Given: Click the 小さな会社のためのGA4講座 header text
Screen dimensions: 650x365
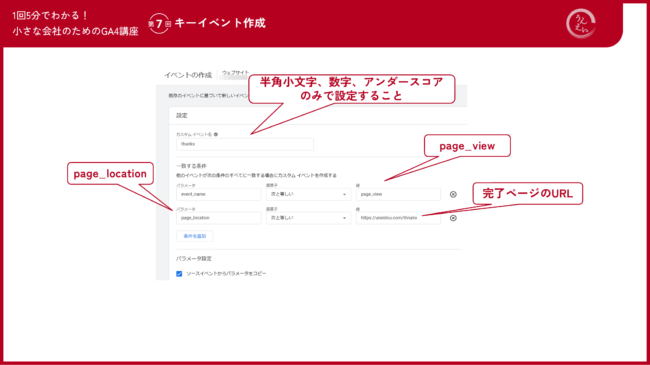Looking at the screenshot, I should (x=75, y=31).
